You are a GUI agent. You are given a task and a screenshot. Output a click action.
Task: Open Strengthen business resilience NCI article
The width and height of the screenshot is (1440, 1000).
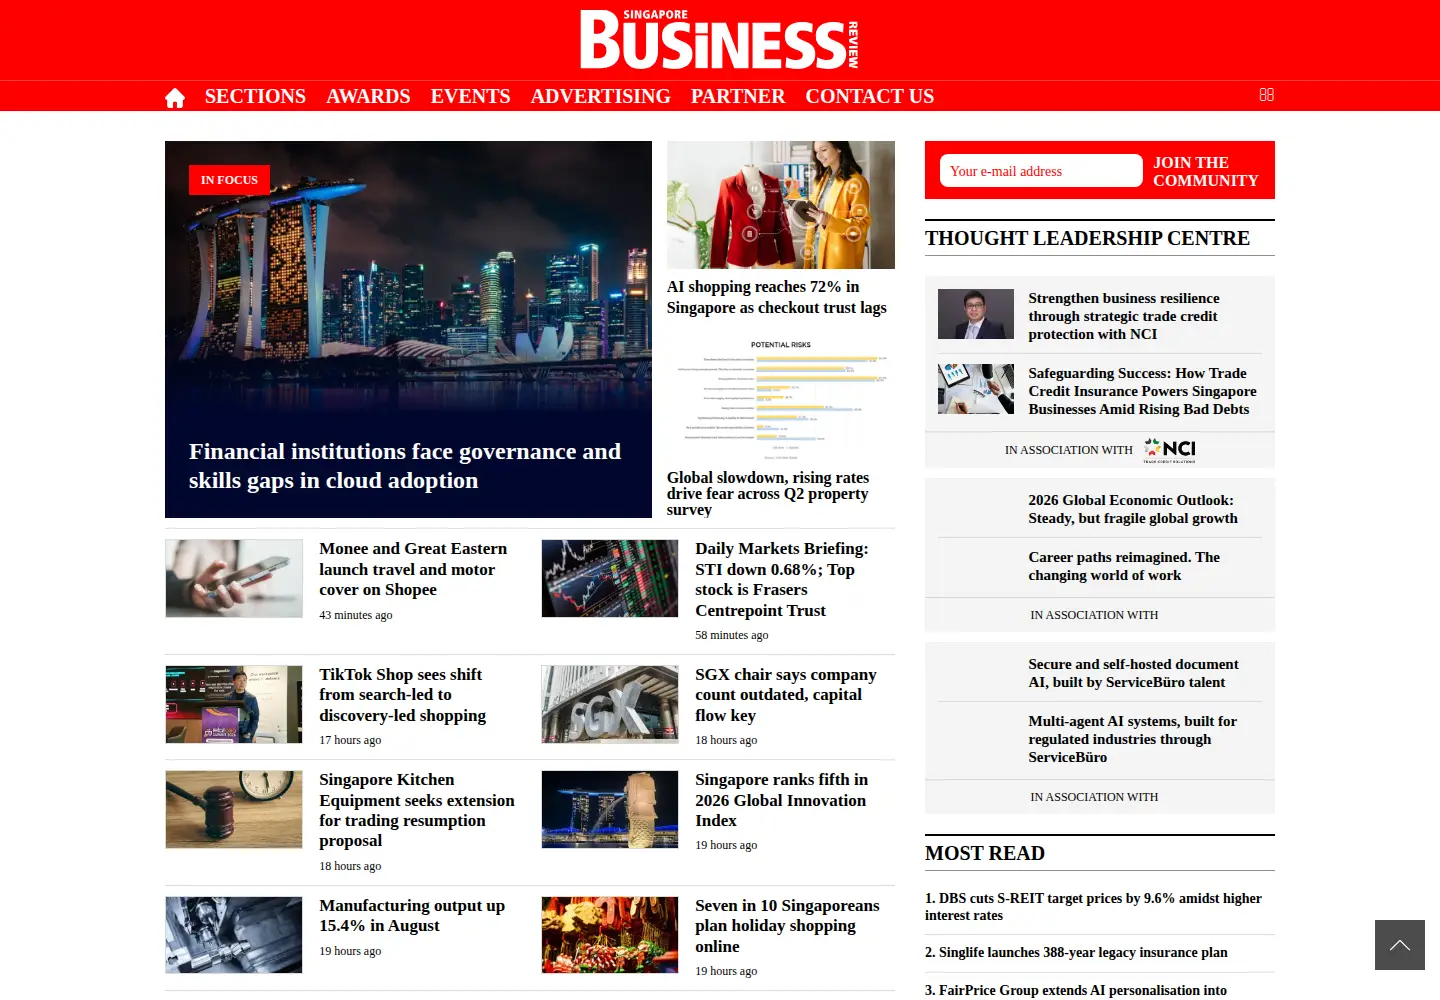coord(1124,316)
